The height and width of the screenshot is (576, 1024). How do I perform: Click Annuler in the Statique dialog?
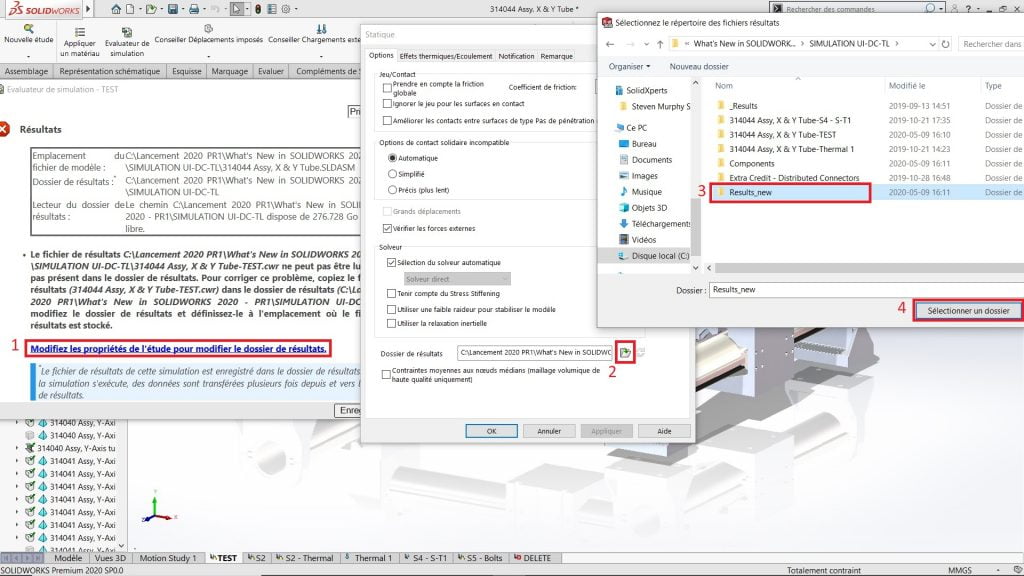tap(549, 431)
